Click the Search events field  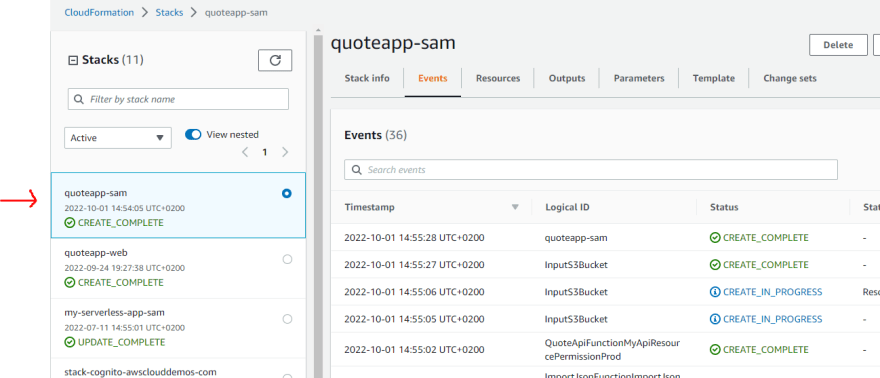click(x=591, y=170)
